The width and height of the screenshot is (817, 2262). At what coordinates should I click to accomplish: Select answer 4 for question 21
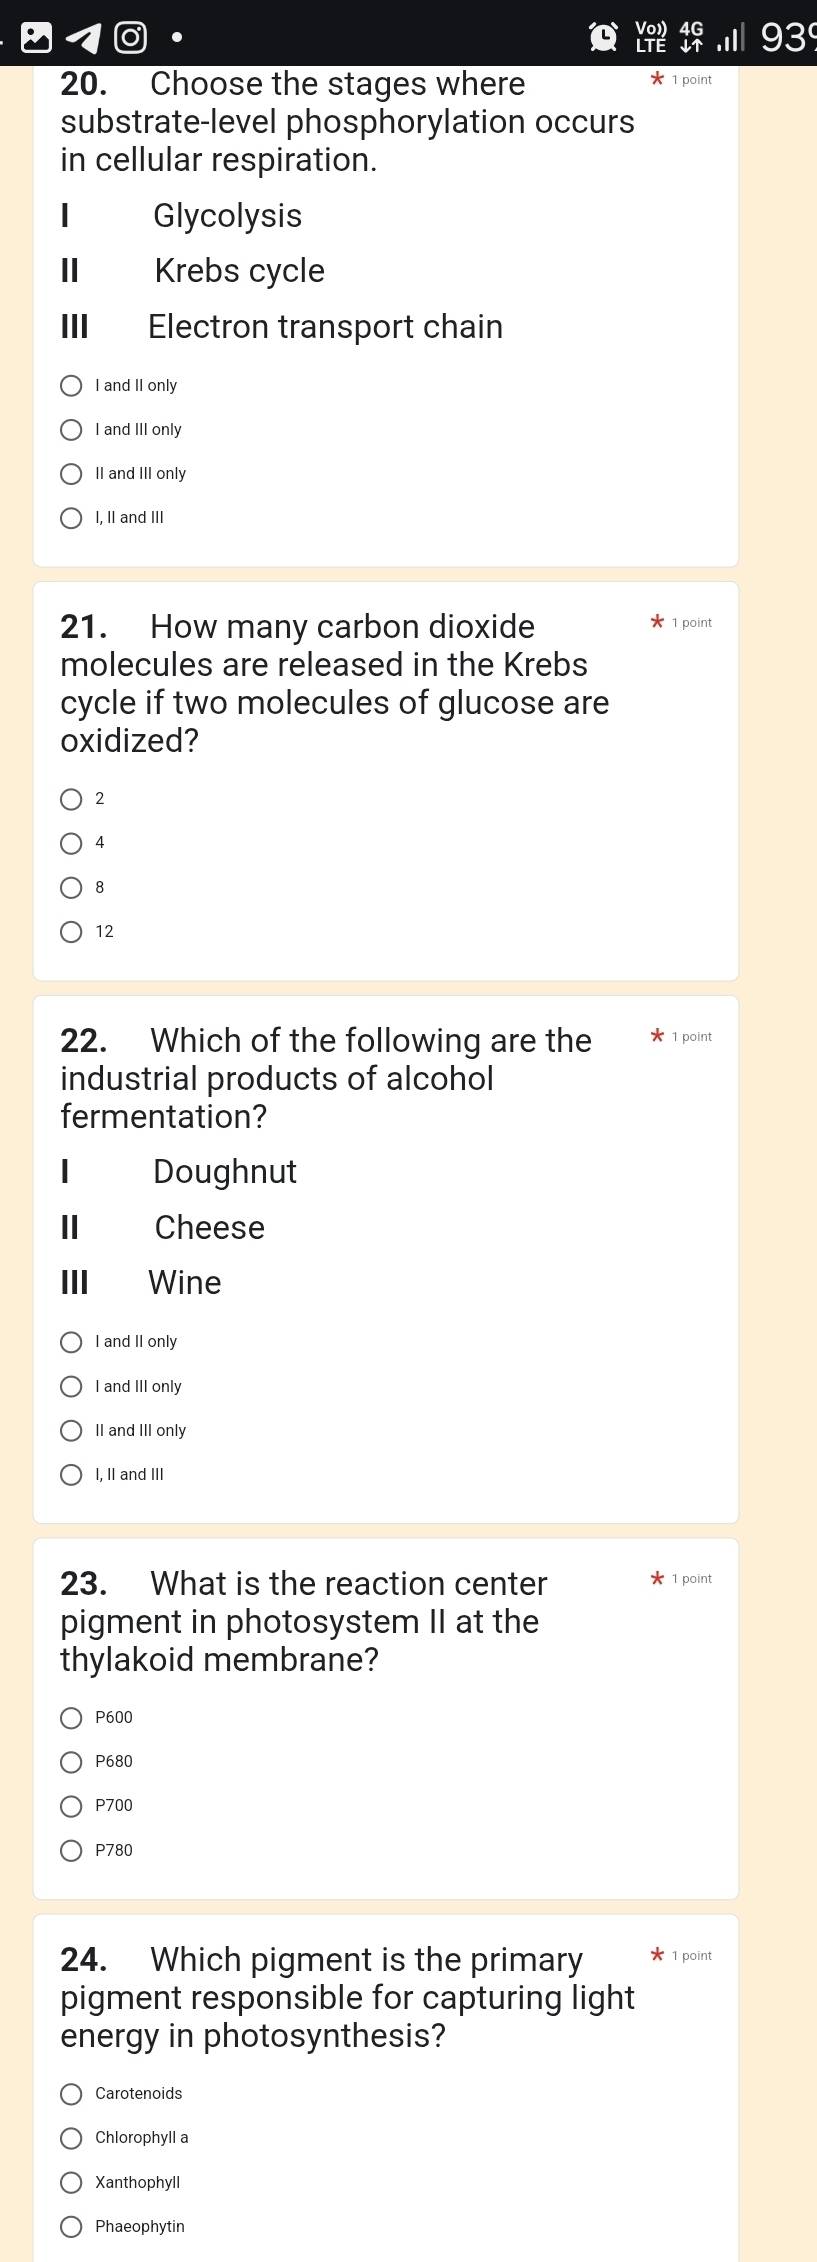coord(72,843)
